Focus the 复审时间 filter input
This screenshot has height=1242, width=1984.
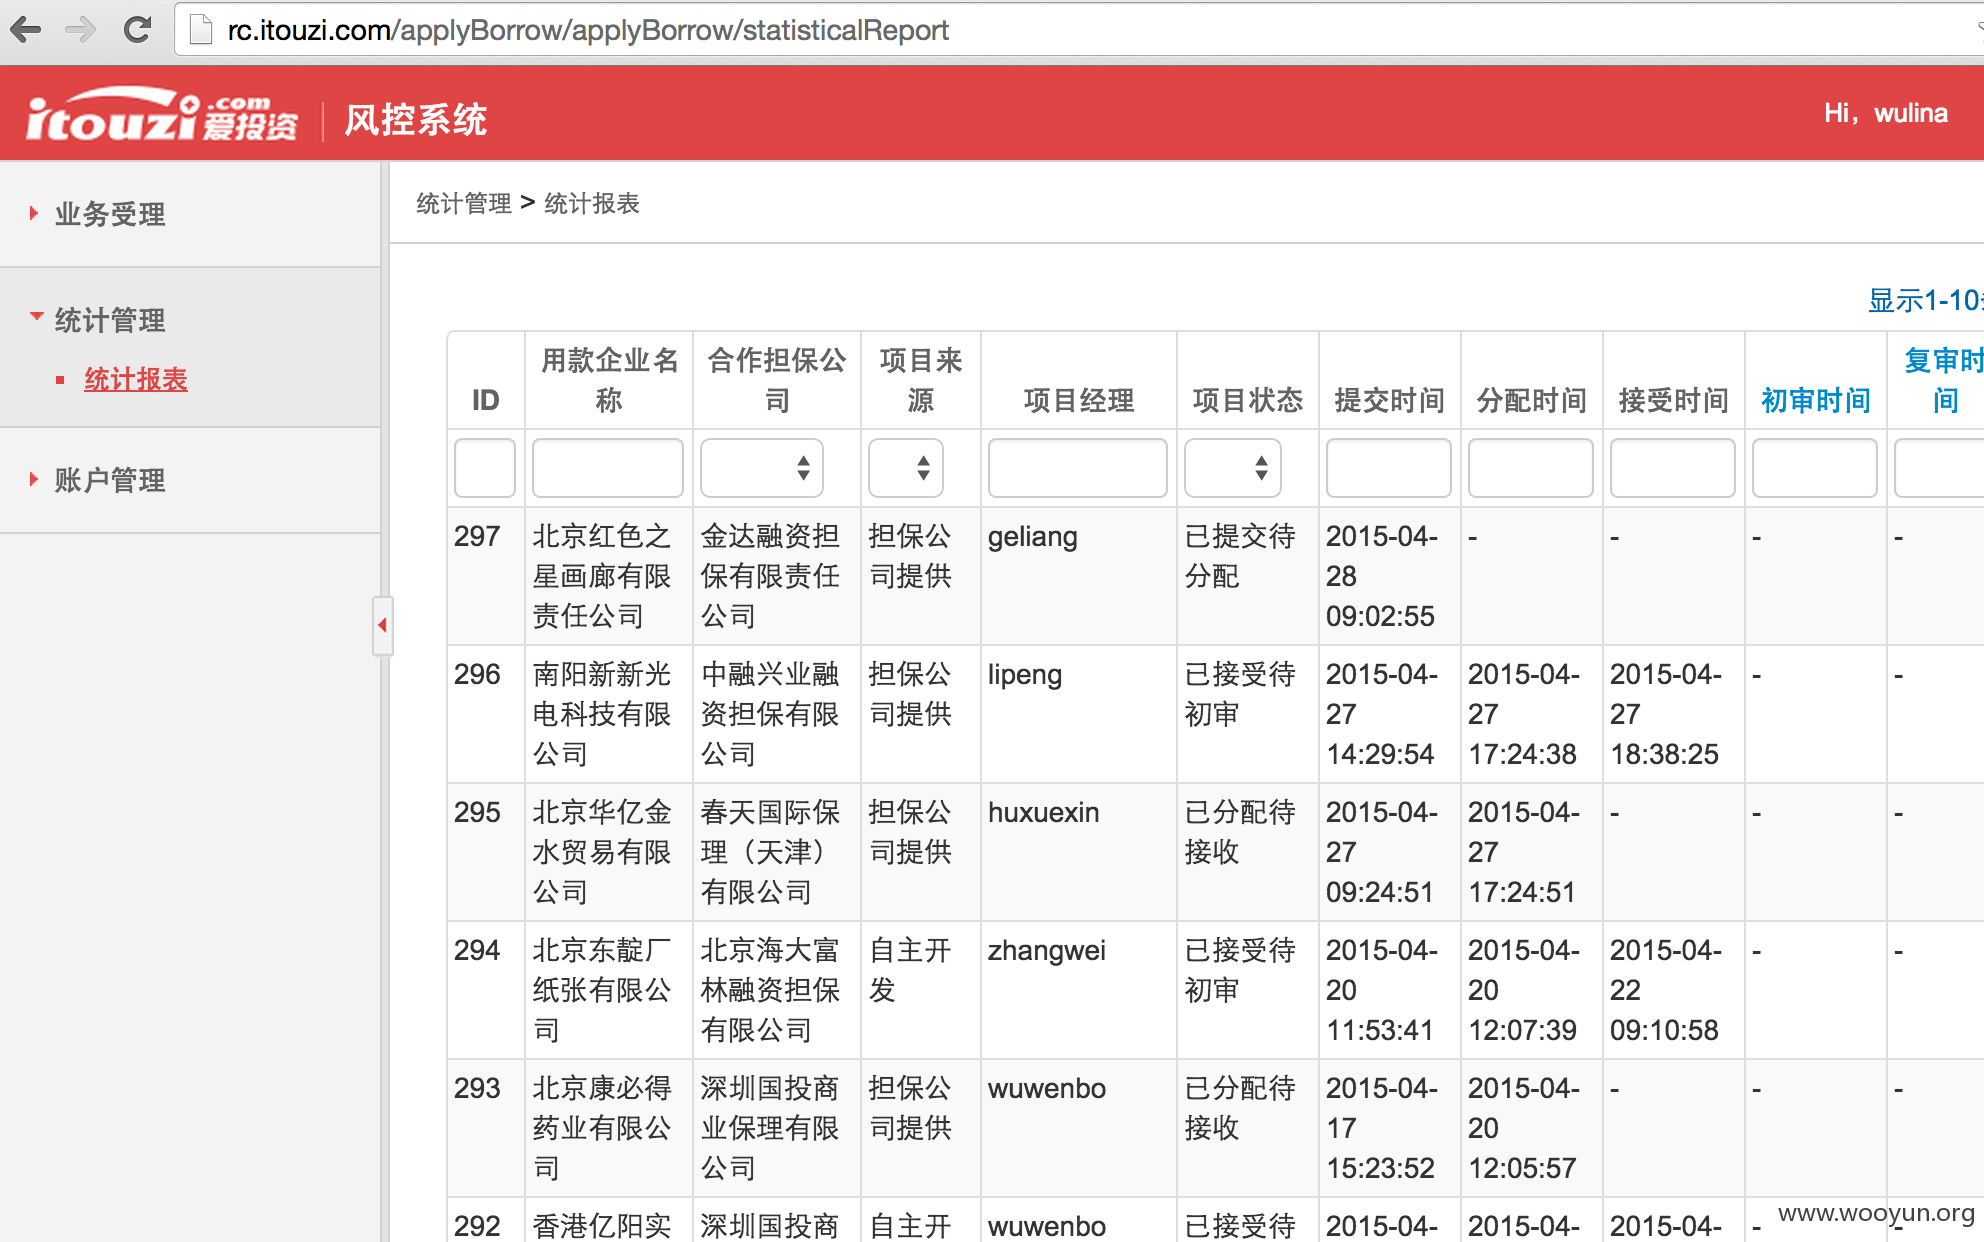tap(1939, 467)
